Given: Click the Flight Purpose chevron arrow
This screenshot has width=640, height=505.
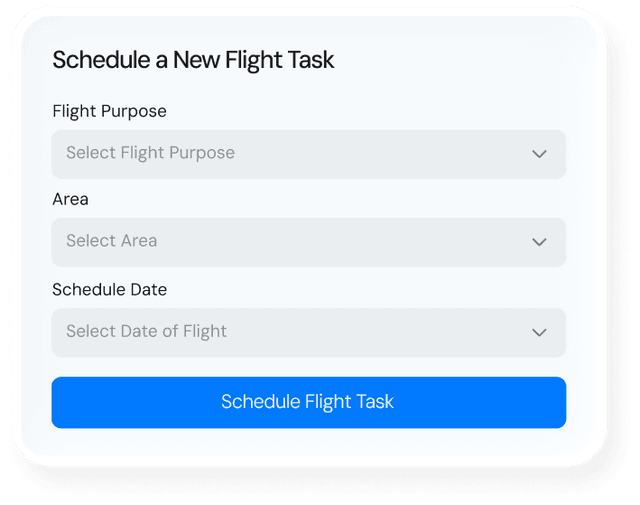Looking at the screenshot, I should (x=539, y=154).
